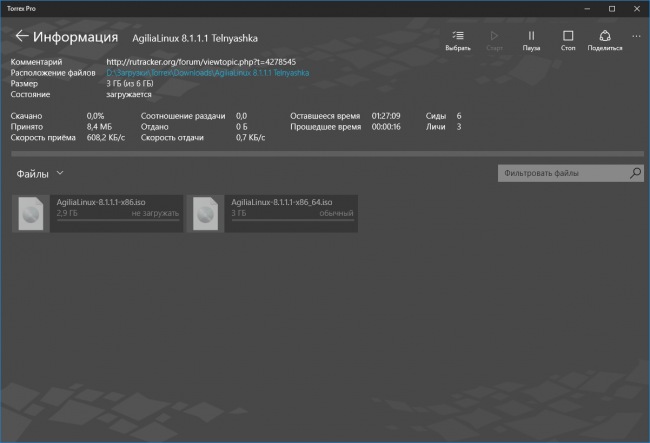This screenshot has width=650, height=443.
Task: Pause the torrent with Пауза
Action: pos(531,41)
